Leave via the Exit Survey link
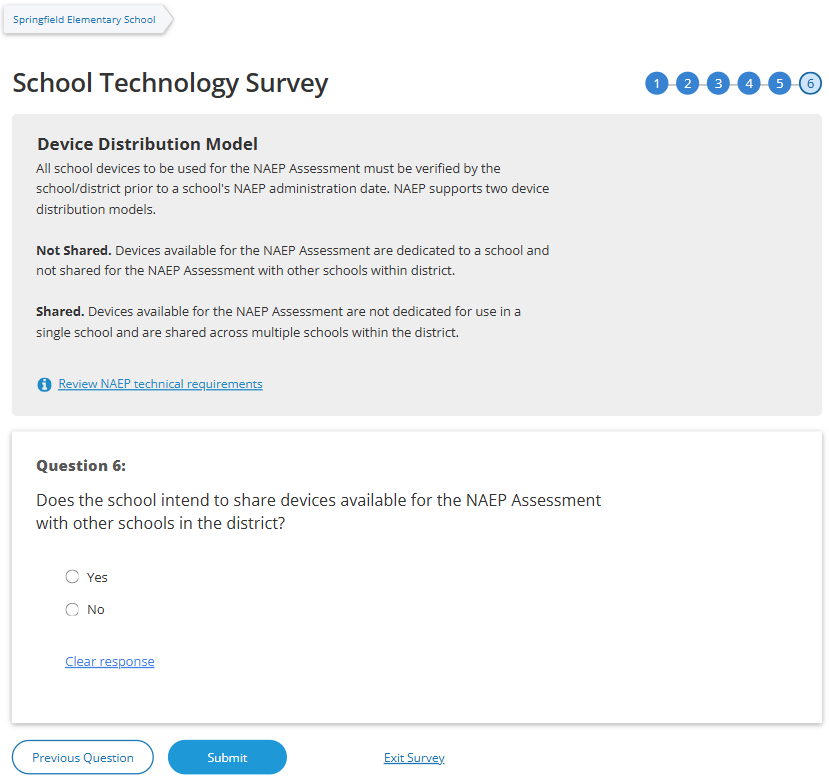 (x=414, y=758)
